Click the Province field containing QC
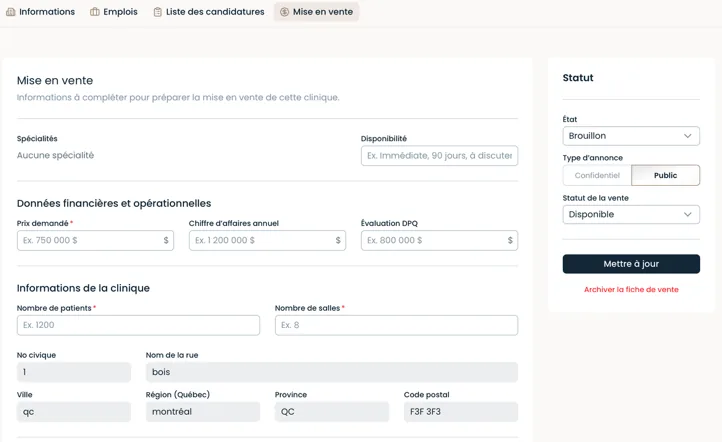The width and height of the screenshot is (722, 442). [332, 412]
